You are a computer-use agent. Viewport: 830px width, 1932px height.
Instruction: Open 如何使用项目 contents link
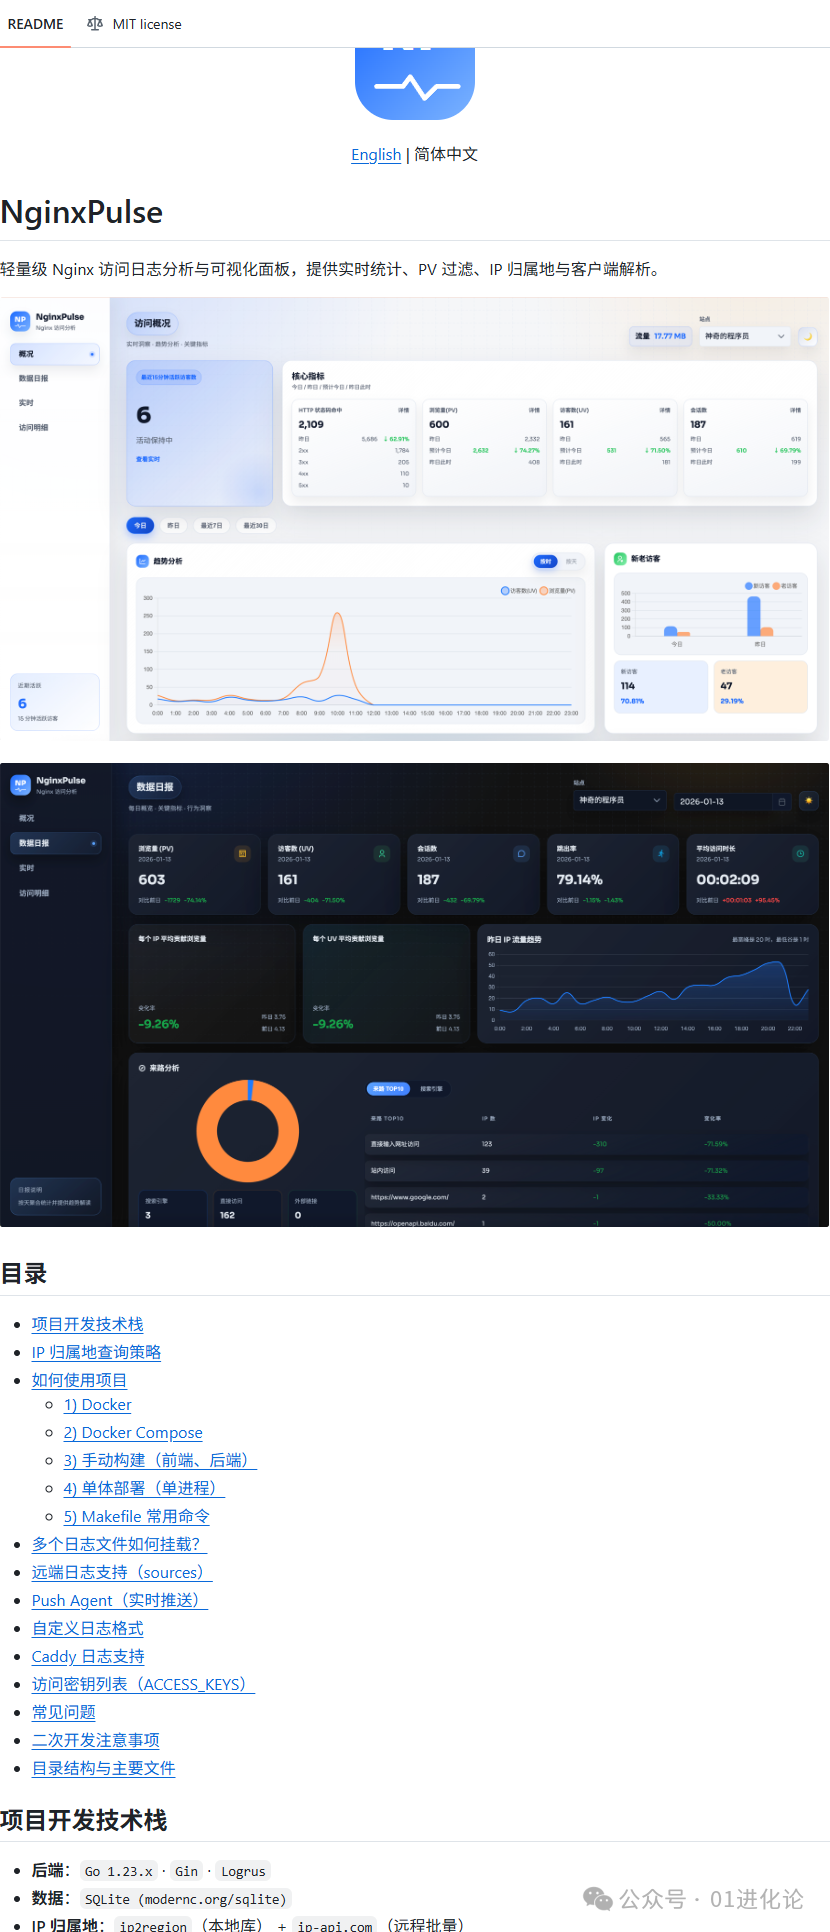[x=79, y=1380]
